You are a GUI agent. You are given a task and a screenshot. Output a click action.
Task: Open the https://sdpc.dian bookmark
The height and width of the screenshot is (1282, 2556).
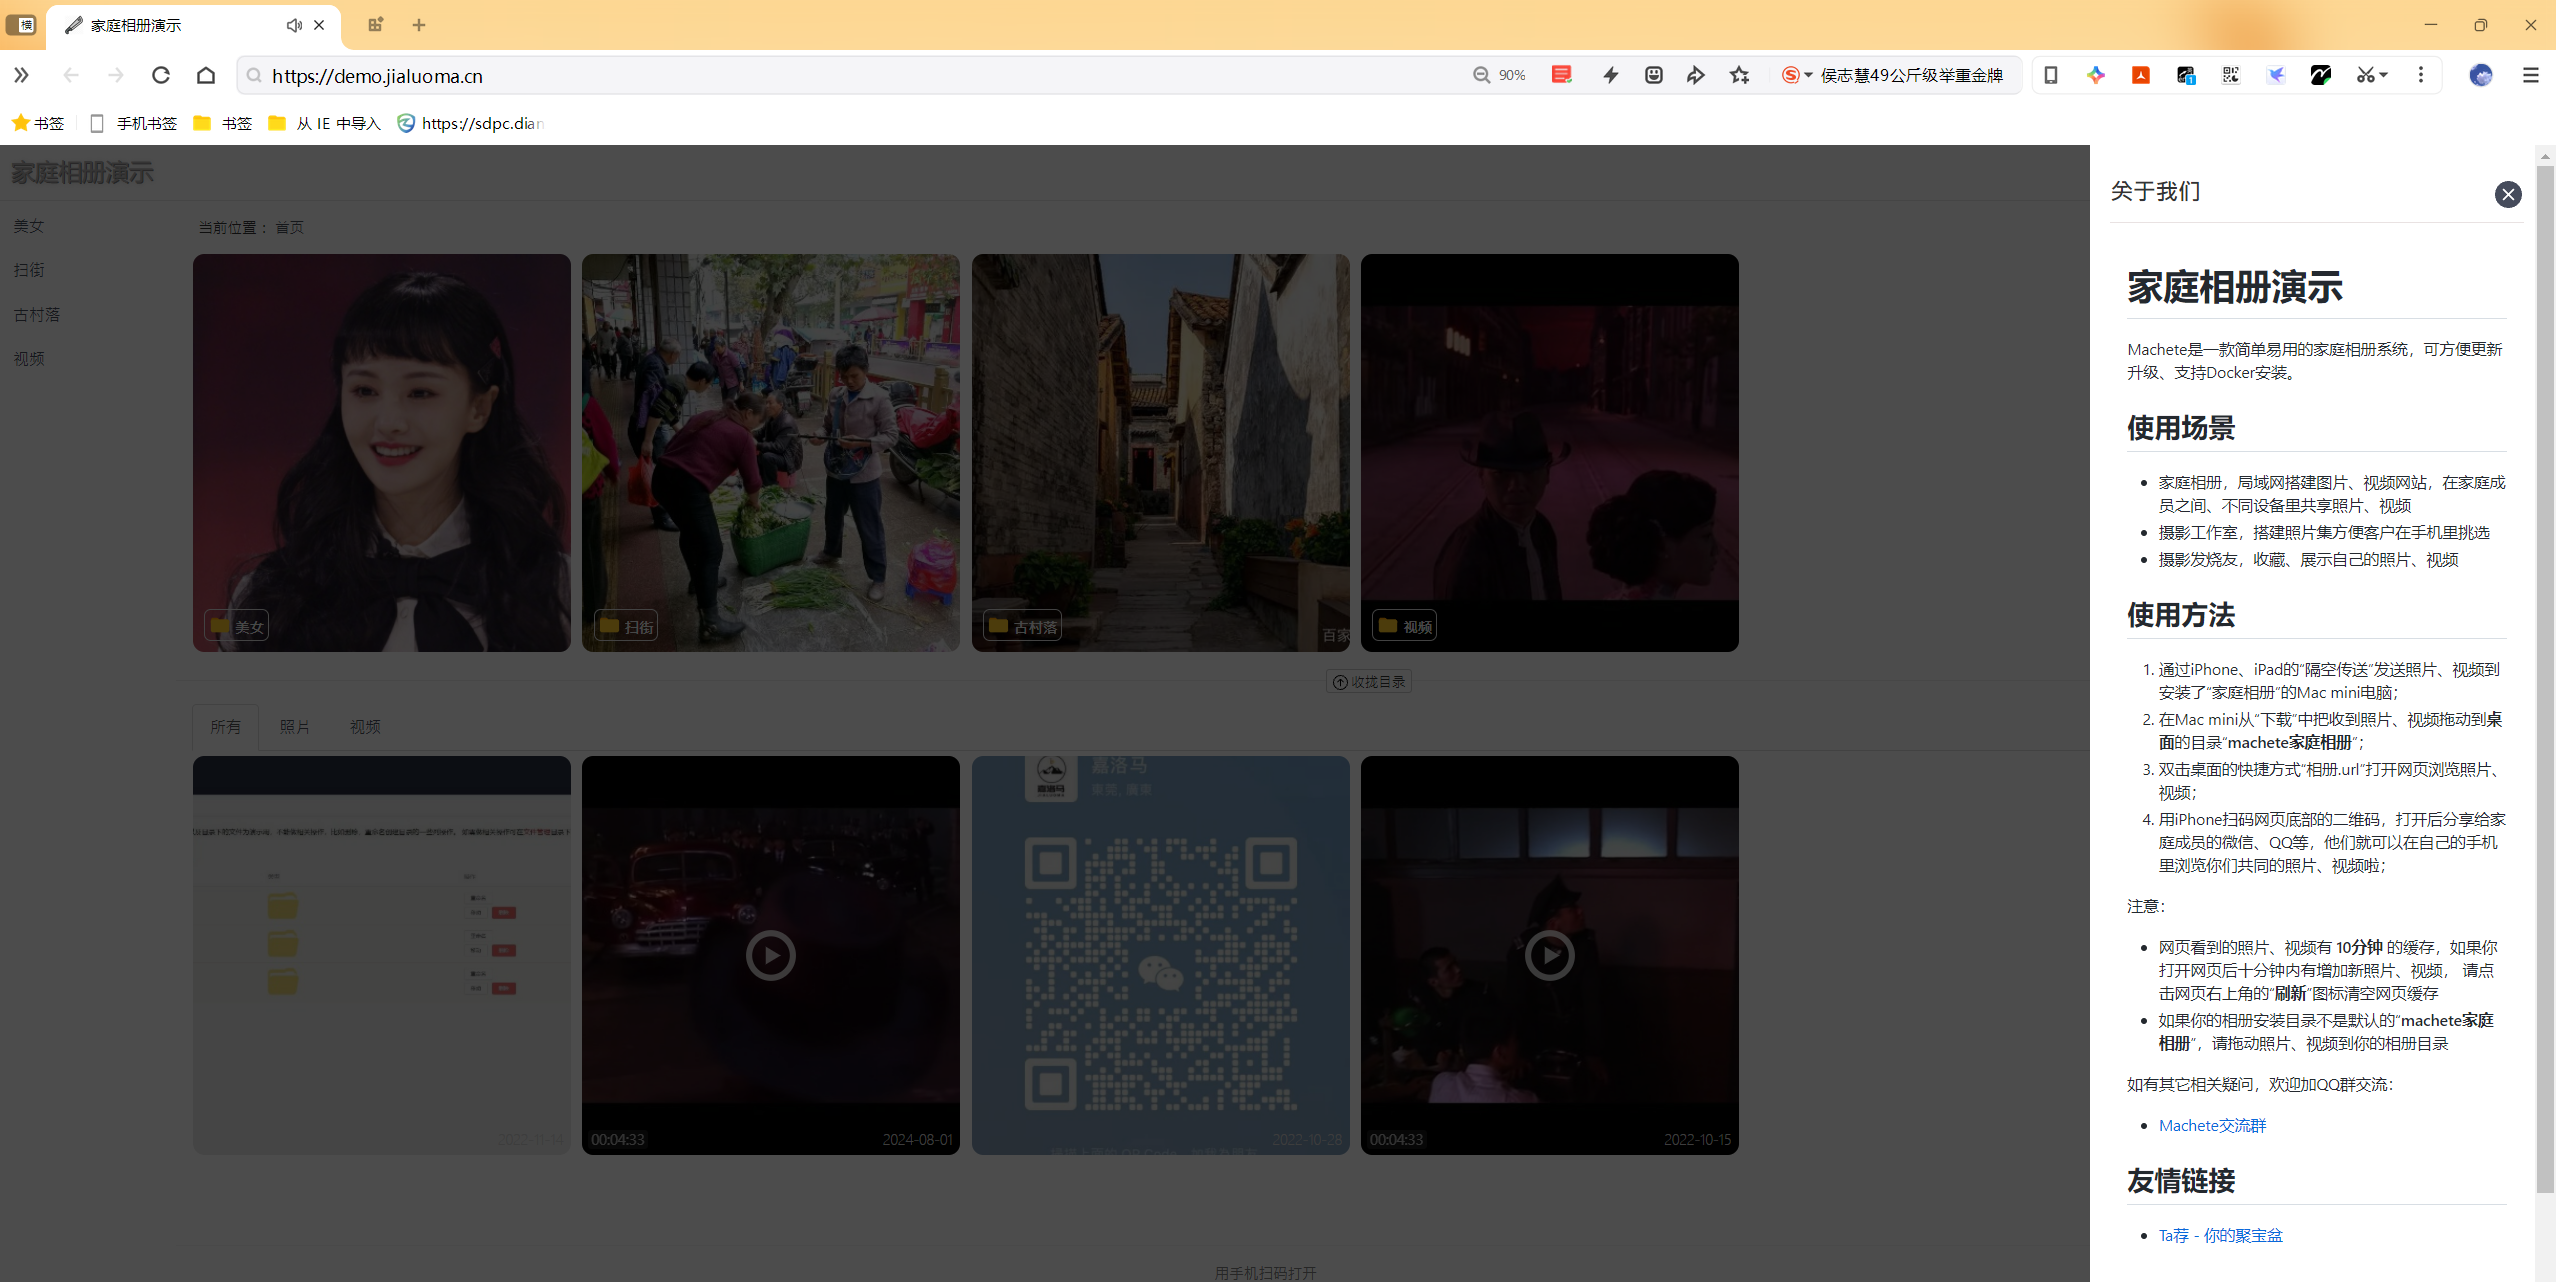[x=470, y=123]
